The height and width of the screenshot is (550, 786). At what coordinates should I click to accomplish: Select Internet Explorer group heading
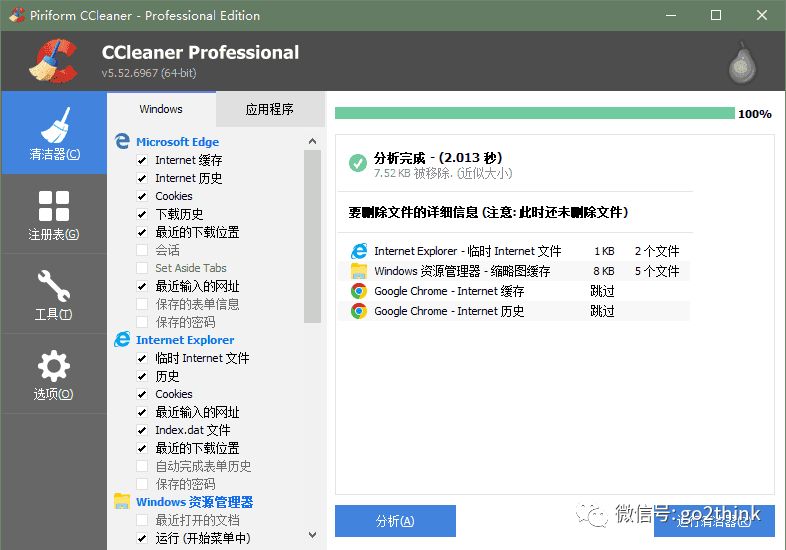(x=185, y=340)
